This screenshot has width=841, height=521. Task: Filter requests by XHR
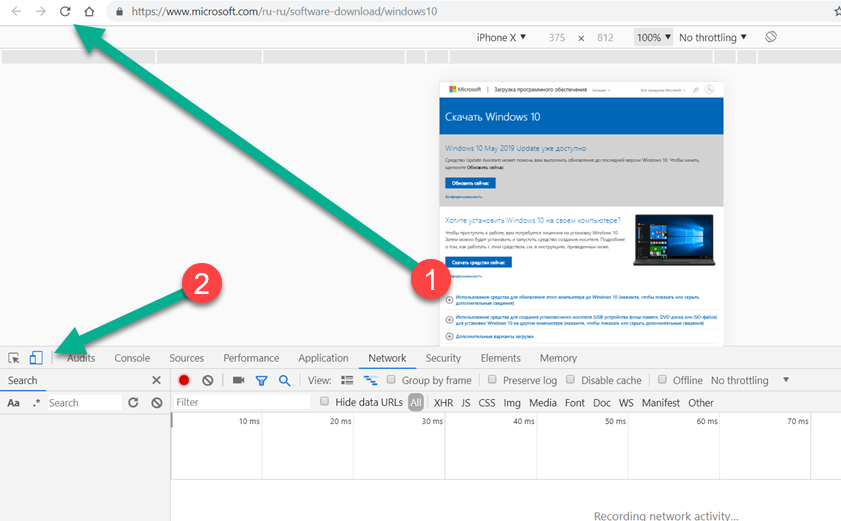[x=443, y=402]
